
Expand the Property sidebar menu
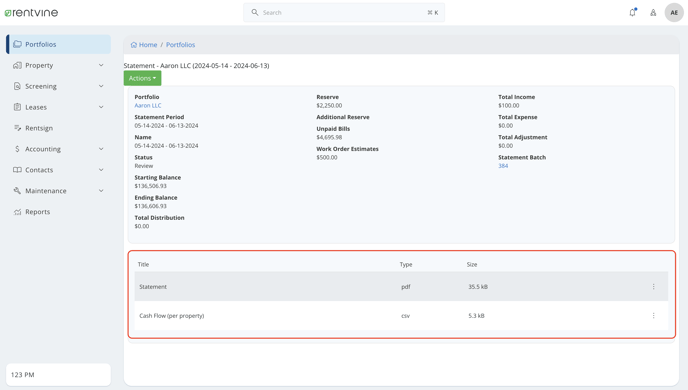point(101,65)
